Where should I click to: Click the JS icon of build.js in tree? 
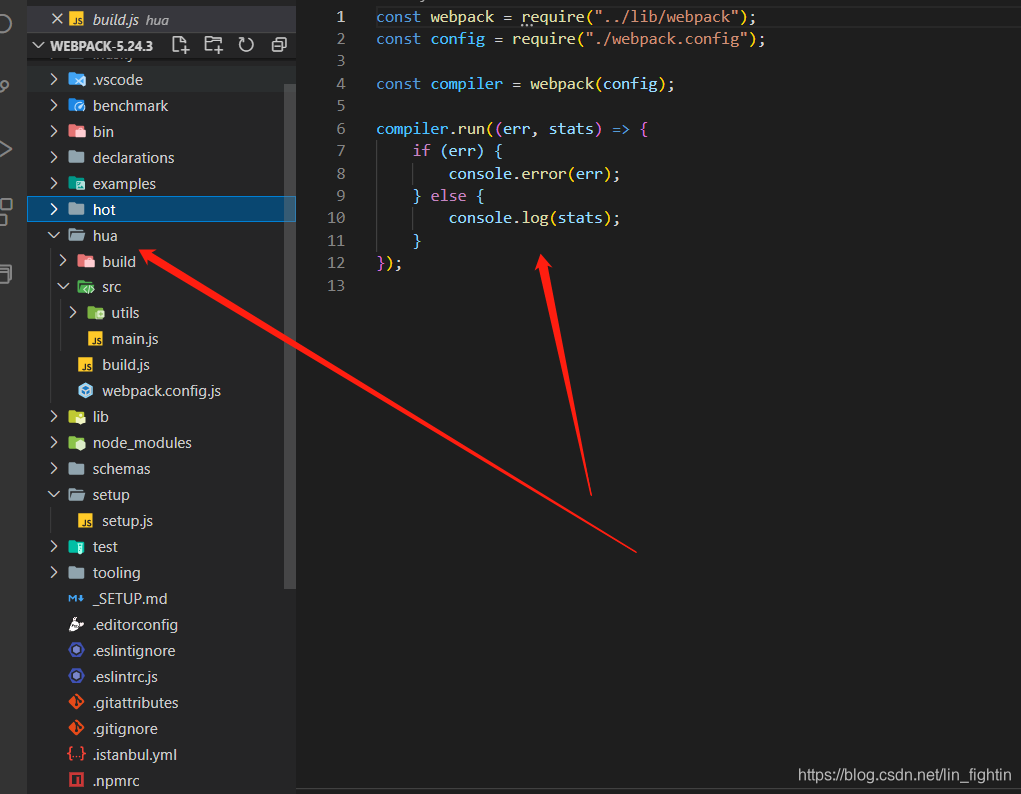[86, 365]
